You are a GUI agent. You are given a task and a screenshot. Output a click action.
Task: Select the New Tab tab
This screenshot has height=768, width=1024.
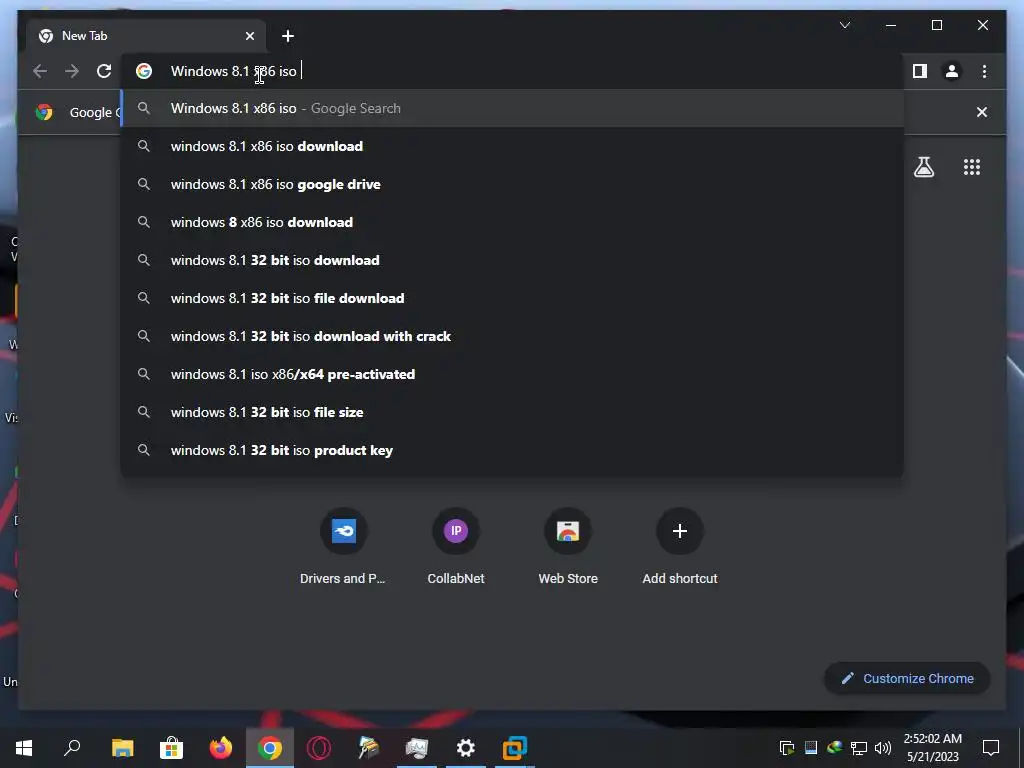pyautogui.click(x=147, y=36)
